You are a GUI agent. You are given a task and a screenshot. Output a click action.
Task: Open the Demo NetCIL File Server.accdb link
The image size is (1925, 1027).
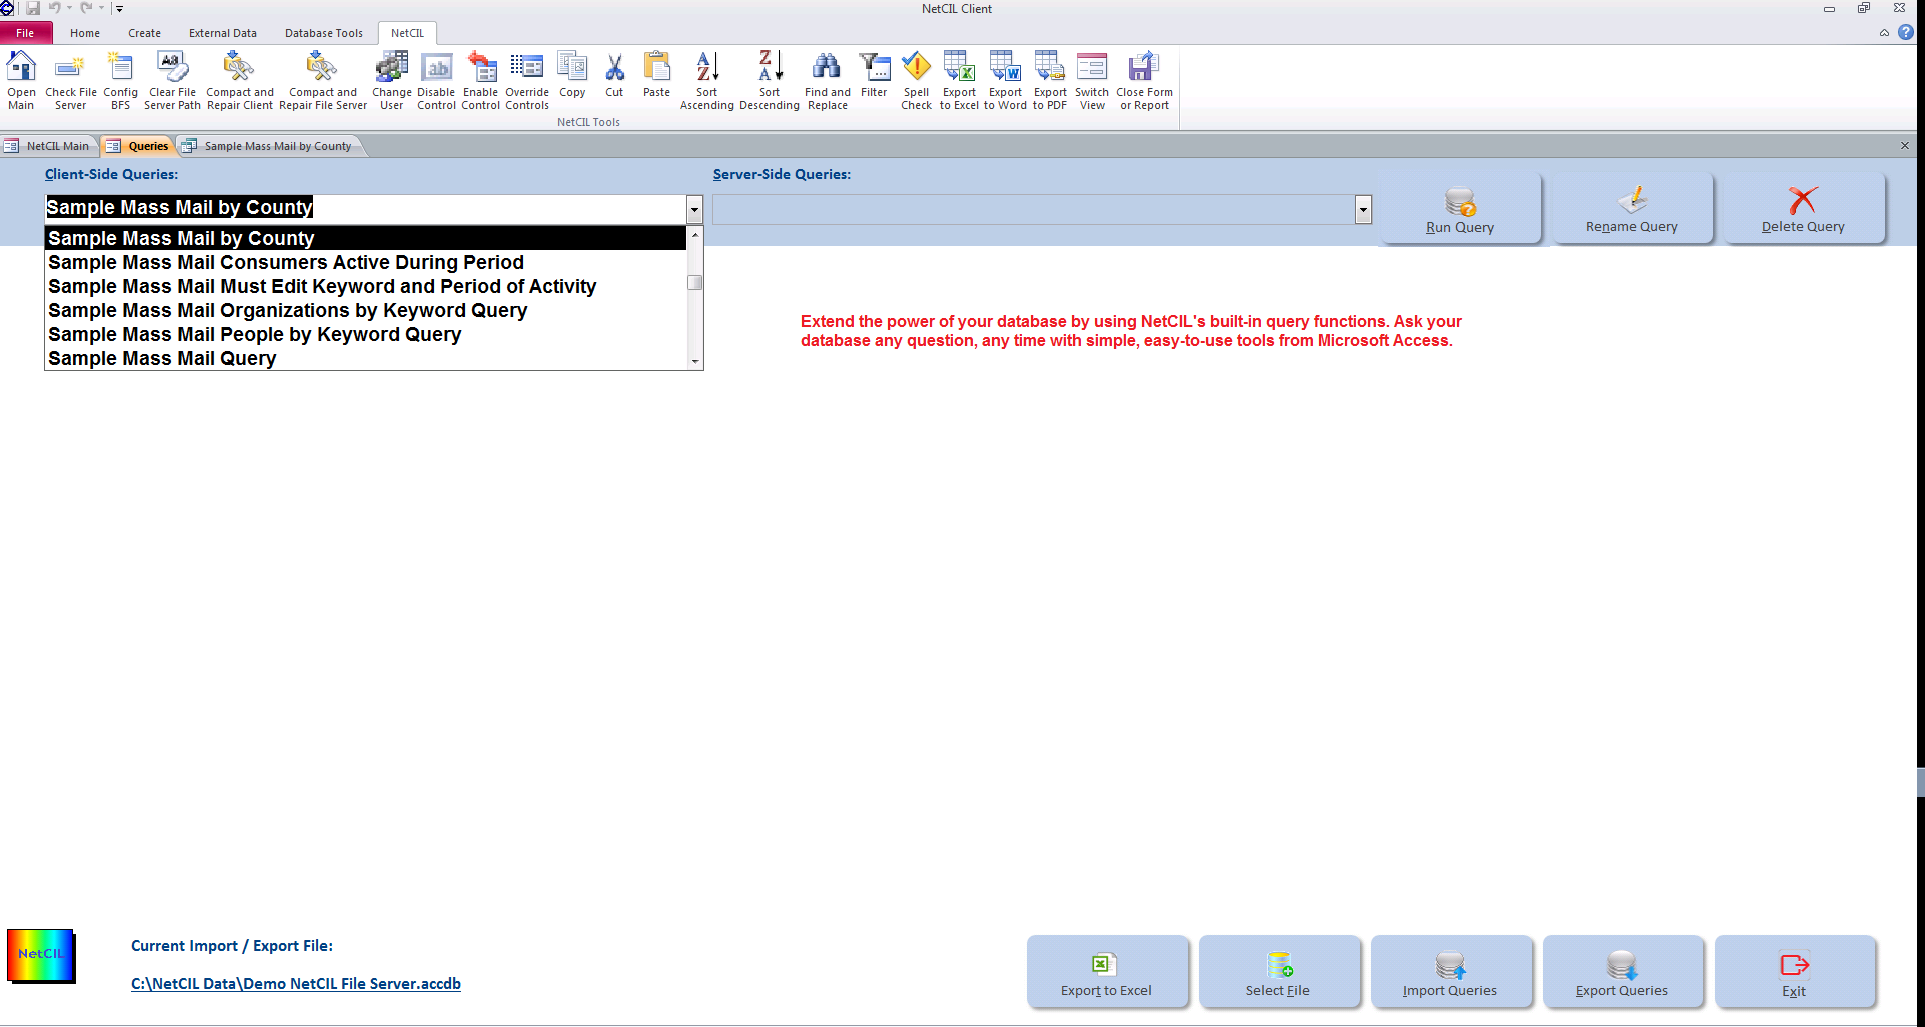pyautogui.click(x=295, y=983)
